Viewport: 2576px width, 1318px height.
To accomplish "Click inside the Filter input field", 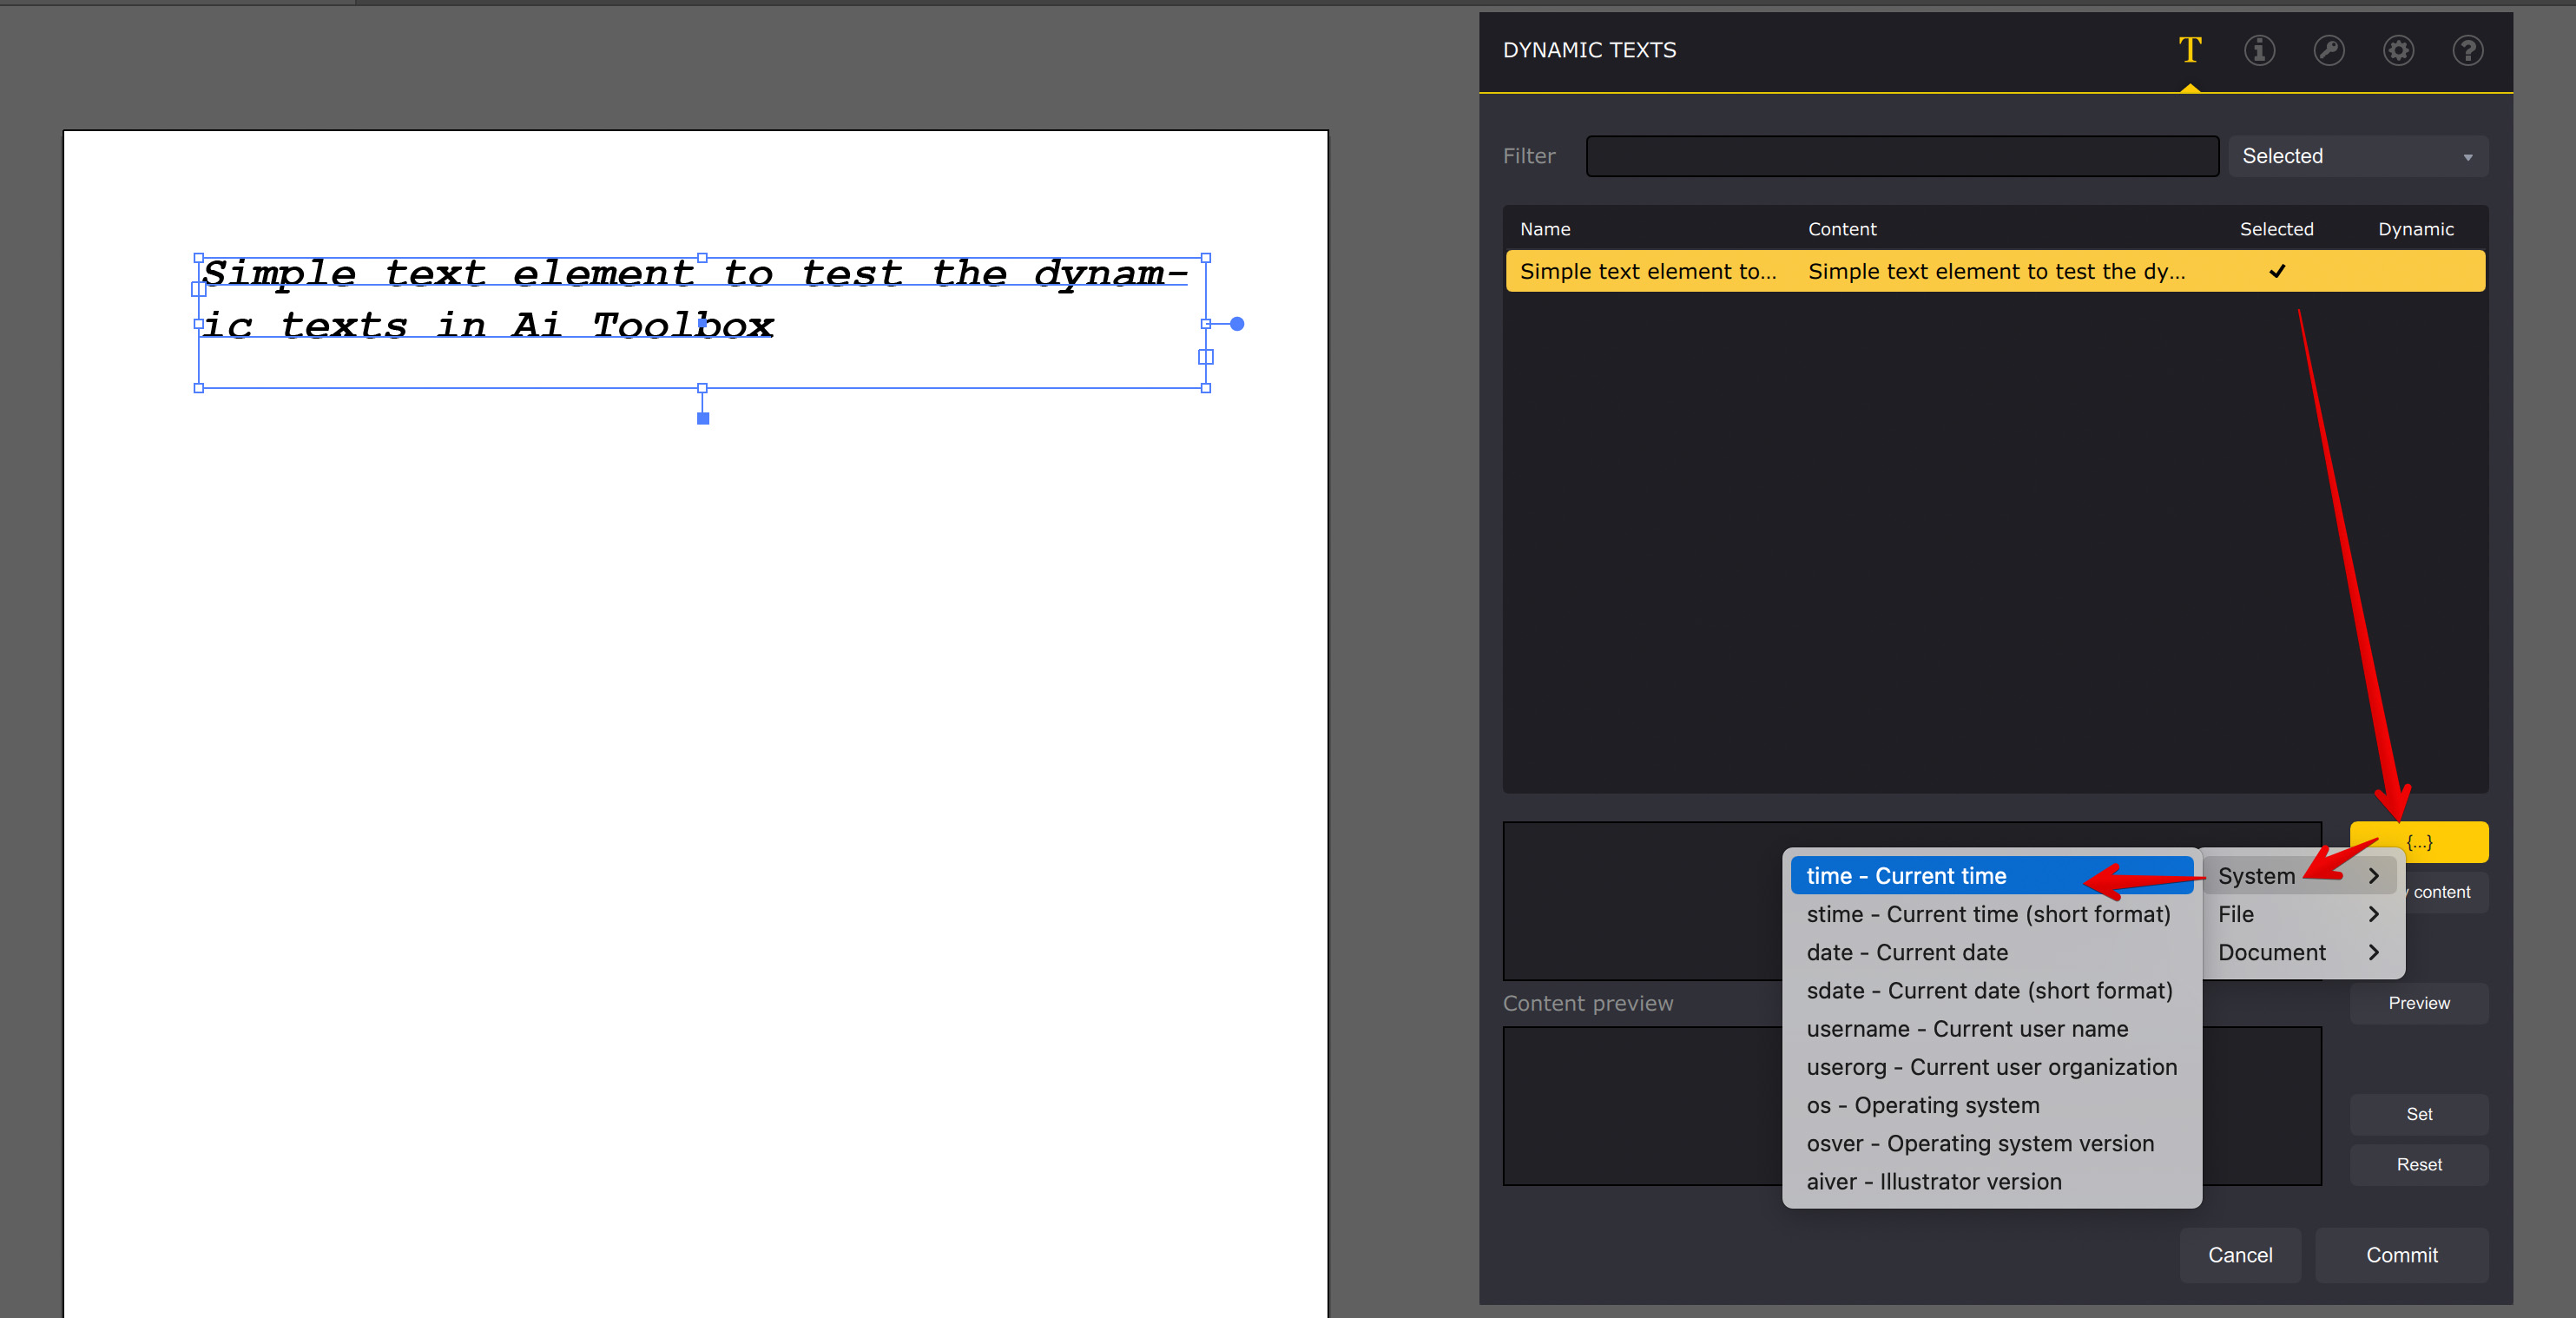I will [1900, 156].
